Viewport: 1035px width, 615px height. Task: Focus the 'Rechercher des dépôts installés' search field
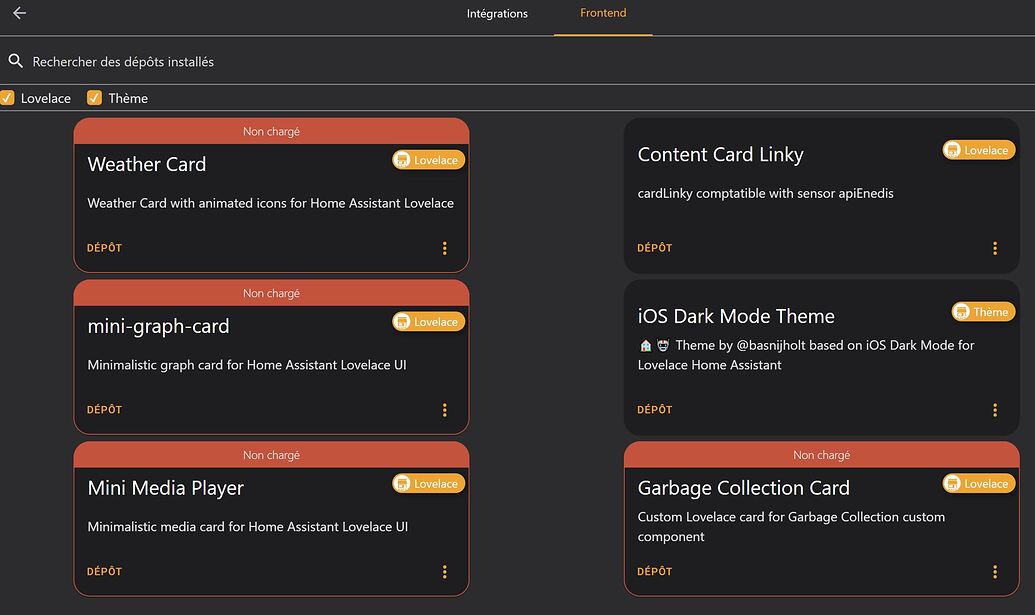coord(518,61)
